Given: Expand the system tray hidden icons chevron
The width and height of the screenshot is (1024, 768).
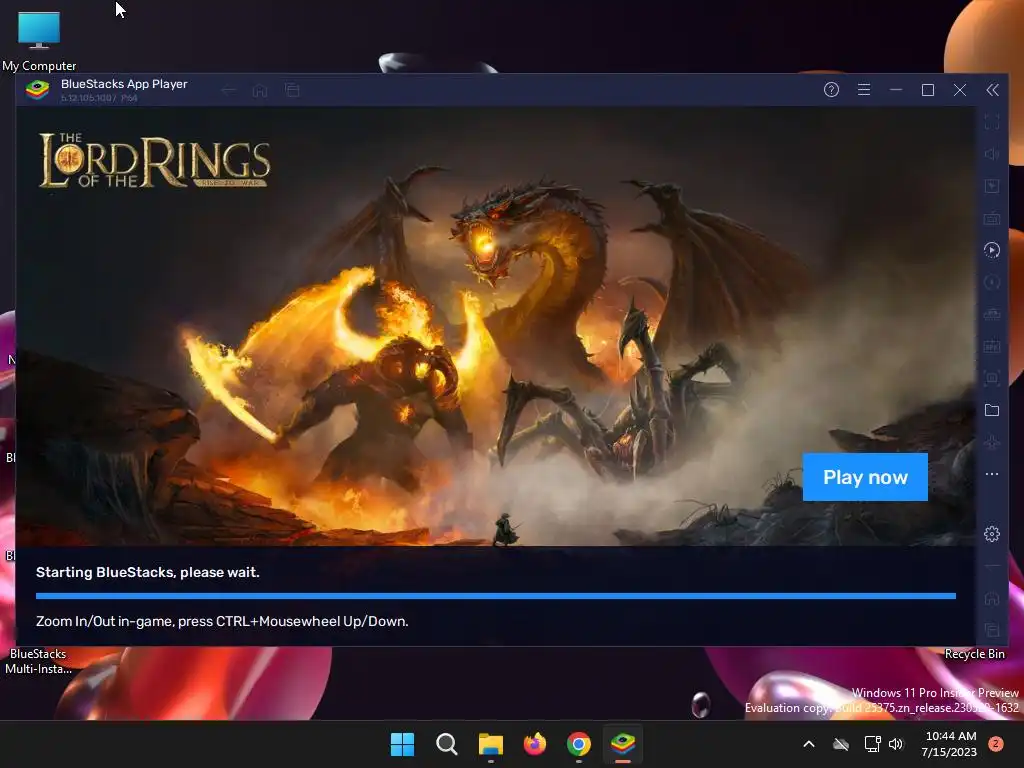Looking at the screenshot, I should (808, 744).
